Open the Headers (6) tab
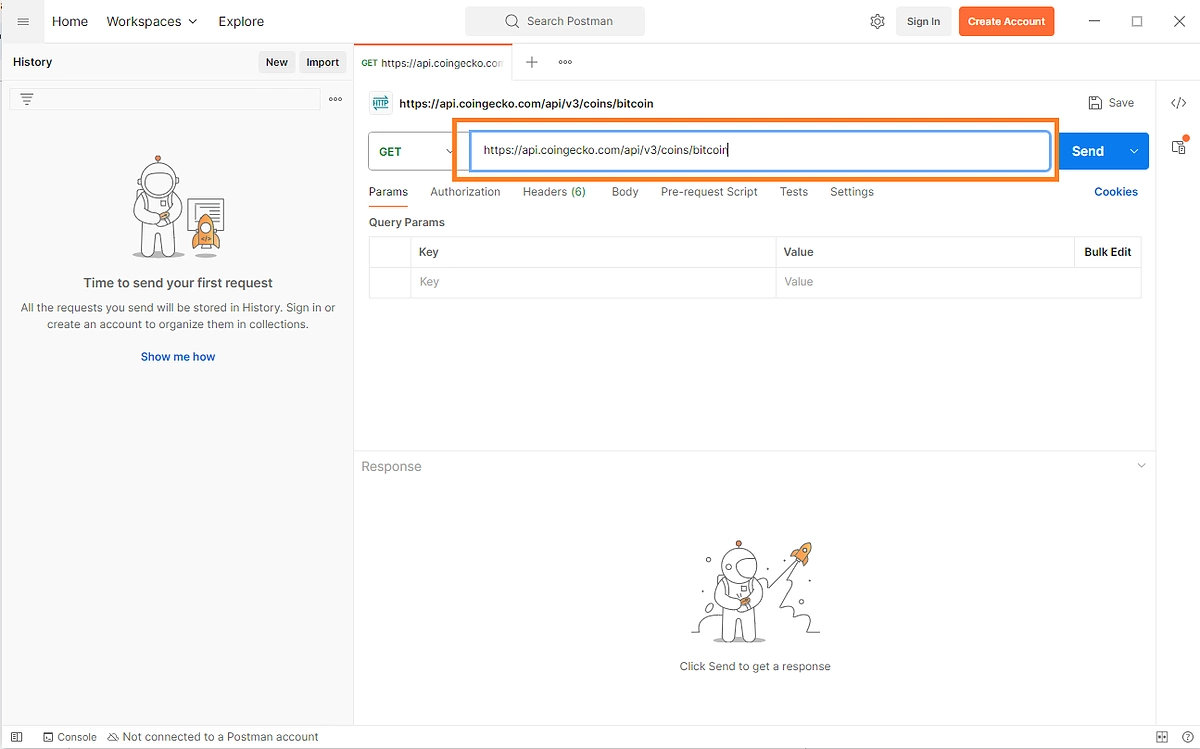The image size is (1200, 749). tap(554, 192)
